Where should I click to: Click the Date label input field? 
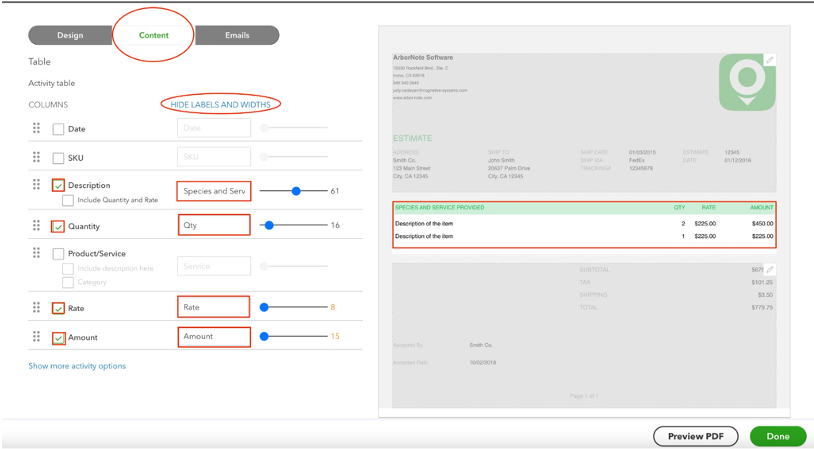(214, 128)
